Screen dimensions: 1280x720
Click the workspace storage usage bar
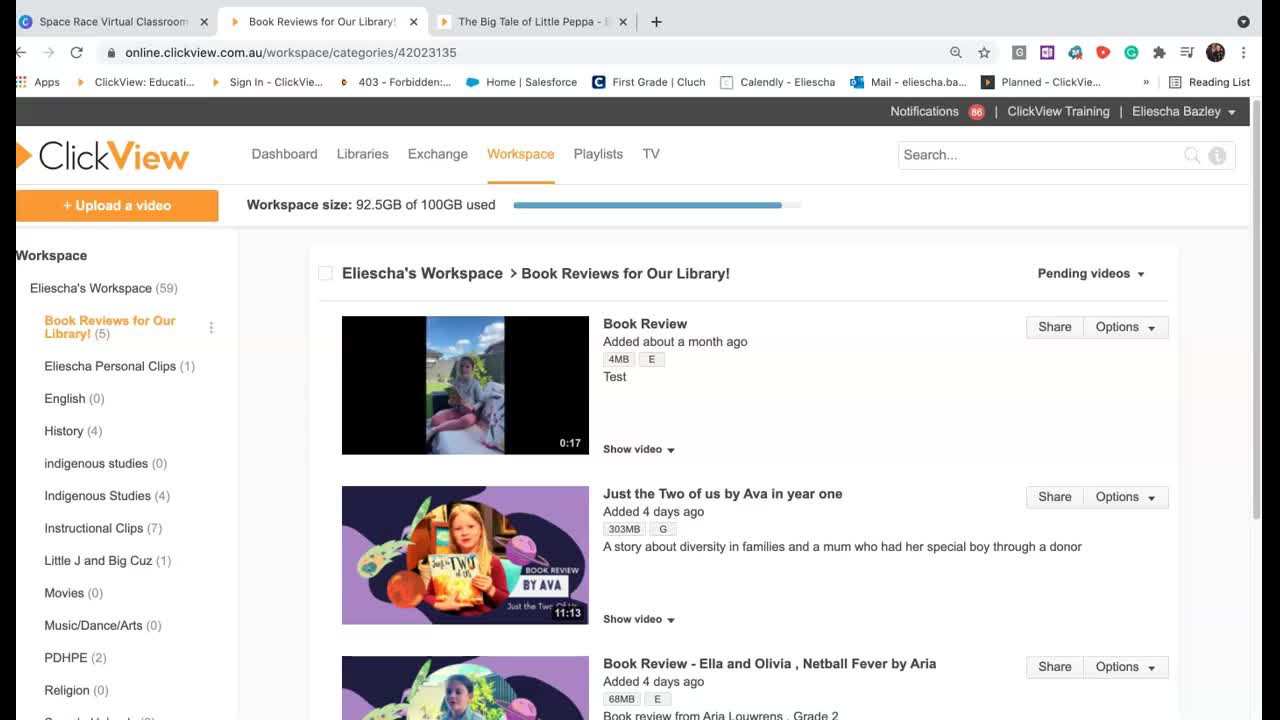pyautogui.click(x=657, y=205)
